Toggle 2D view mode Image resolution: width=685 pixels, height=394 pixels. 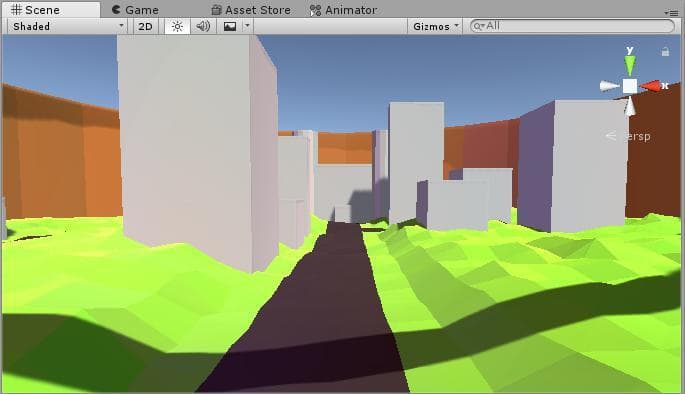click(x=145, y=26)
